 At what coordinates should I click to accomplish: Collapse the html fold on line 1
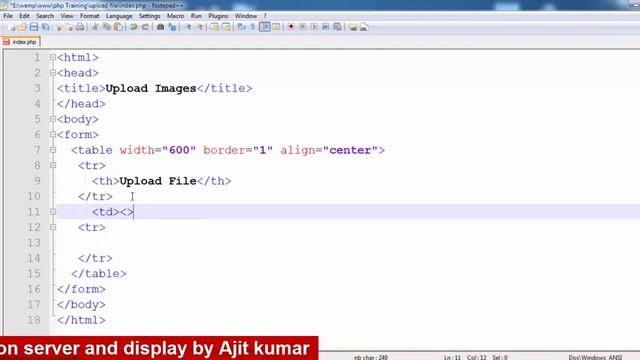click(x=53, y=58)
